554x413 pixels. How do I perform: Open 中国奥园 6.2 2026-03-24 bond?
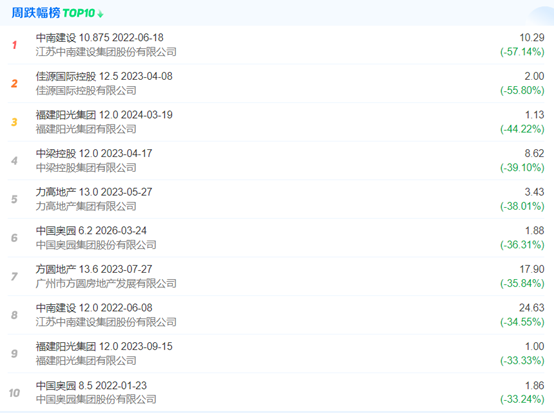pos(91,230)
